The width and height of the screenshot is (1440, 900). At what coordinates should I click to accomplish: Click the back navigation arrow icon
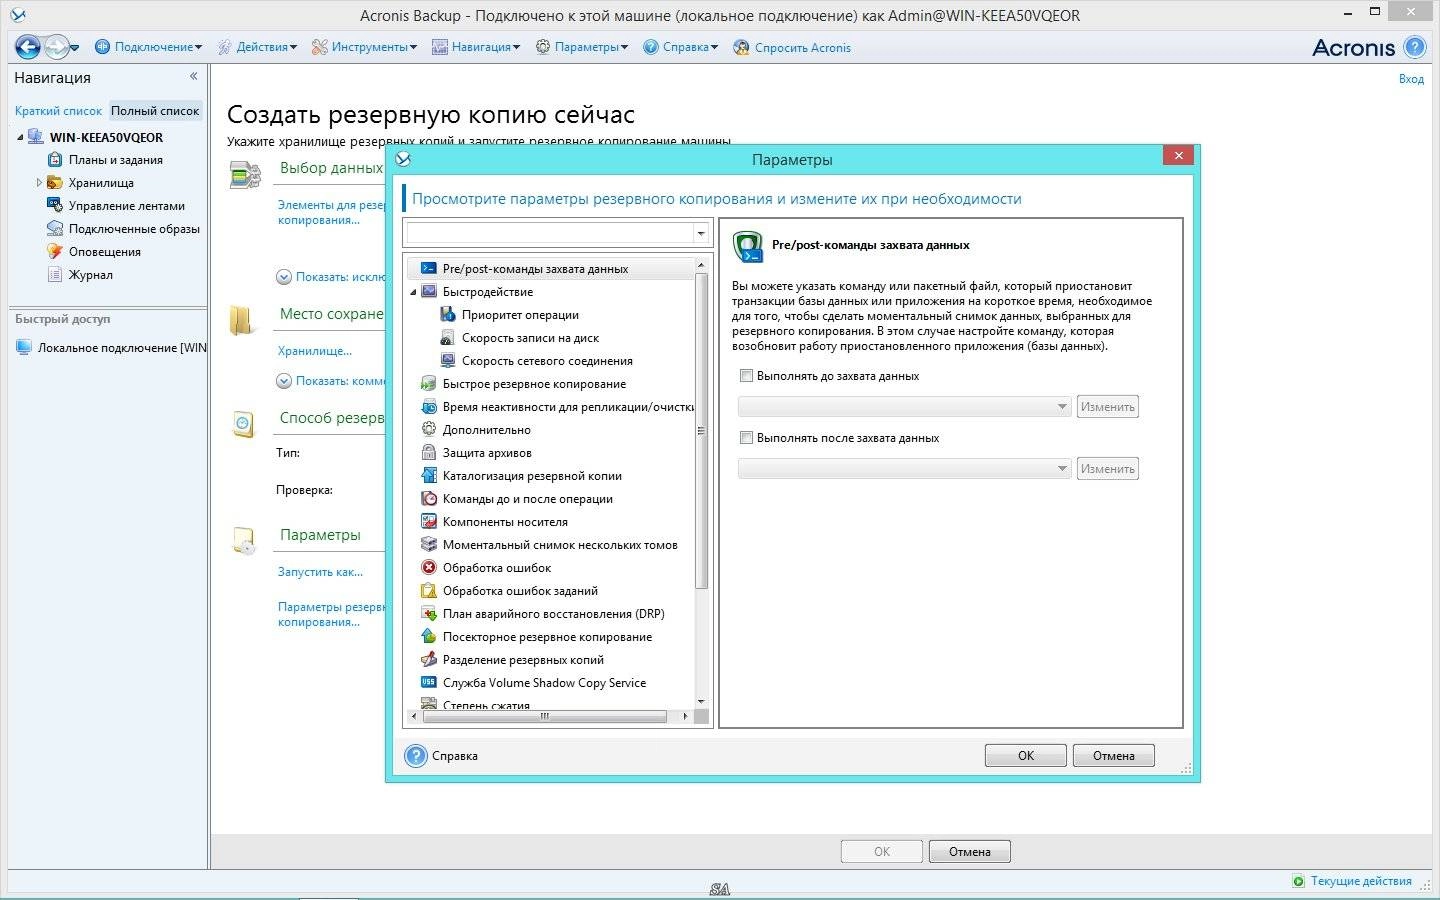[27, 47]
